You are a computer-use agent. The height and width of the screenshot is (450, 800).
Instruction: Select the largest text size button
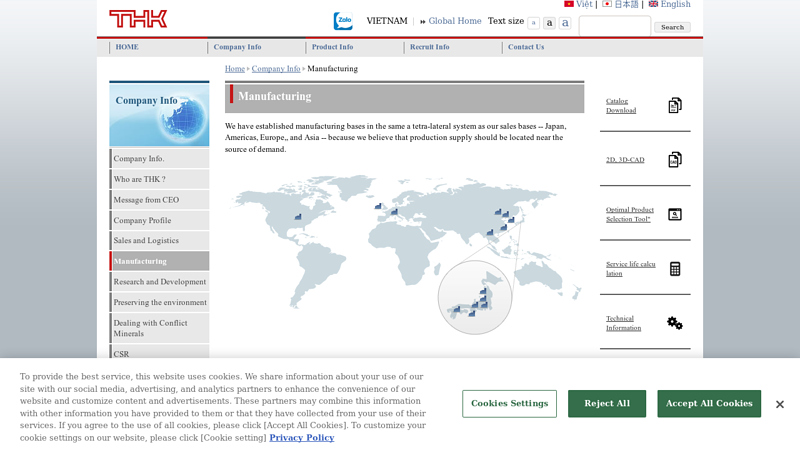click(x=565, y=23)
